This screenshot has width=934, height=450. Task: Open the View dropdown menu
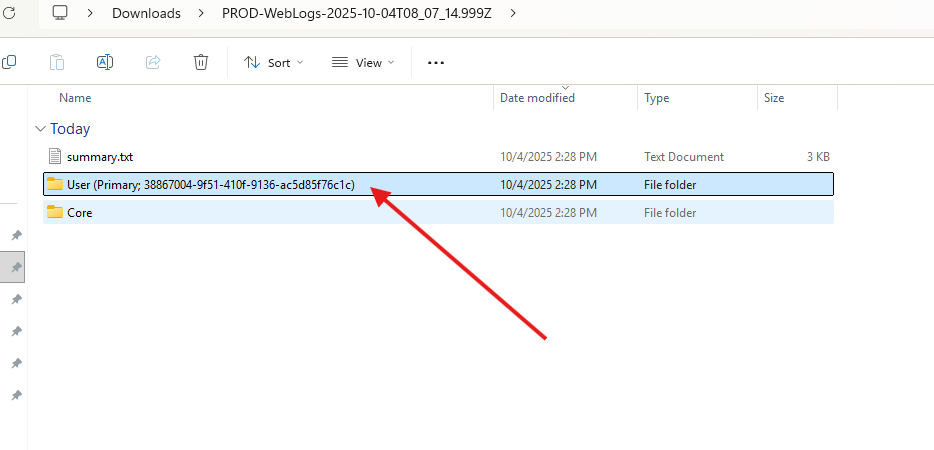[363, 62]
